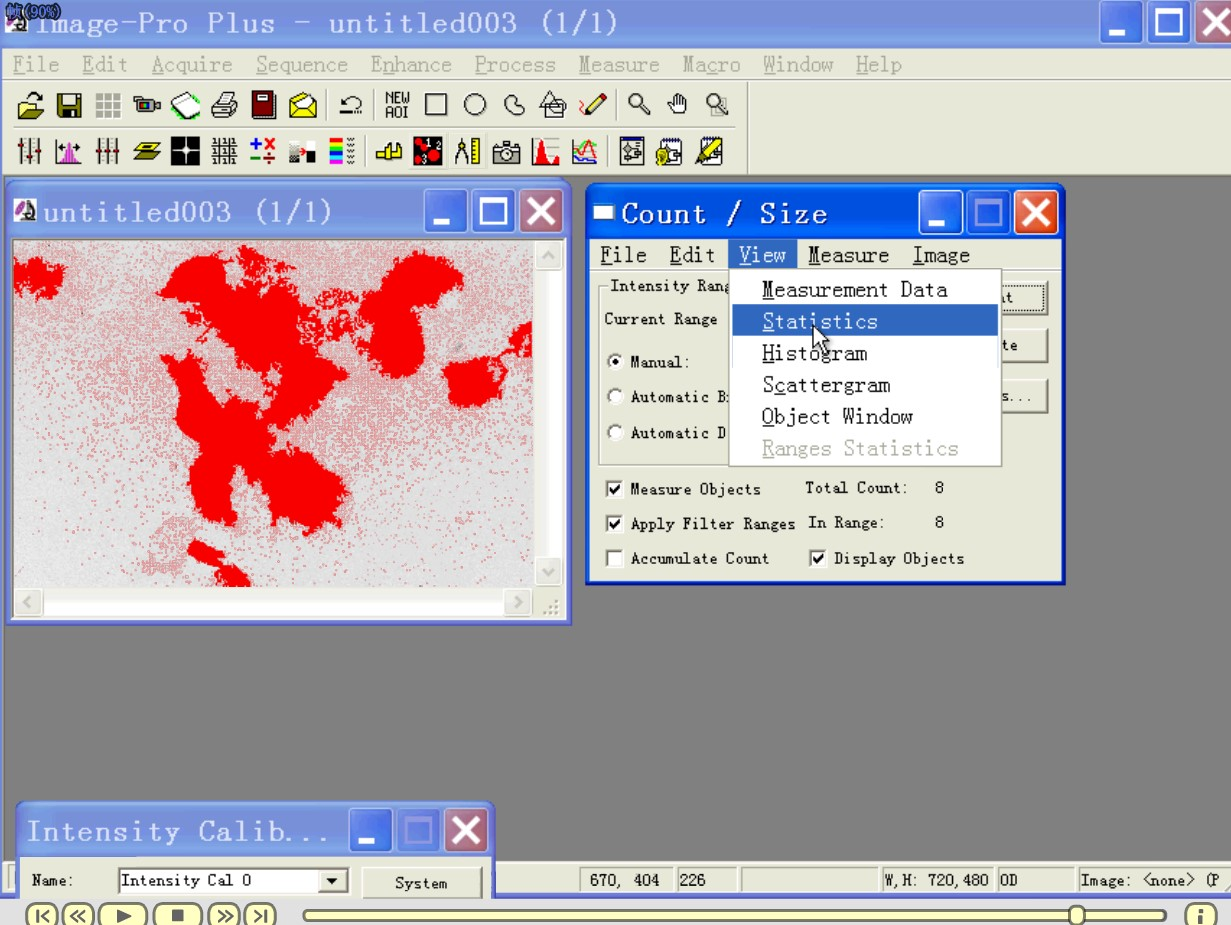Click the undo arrow icon

[x=349, y=104]
